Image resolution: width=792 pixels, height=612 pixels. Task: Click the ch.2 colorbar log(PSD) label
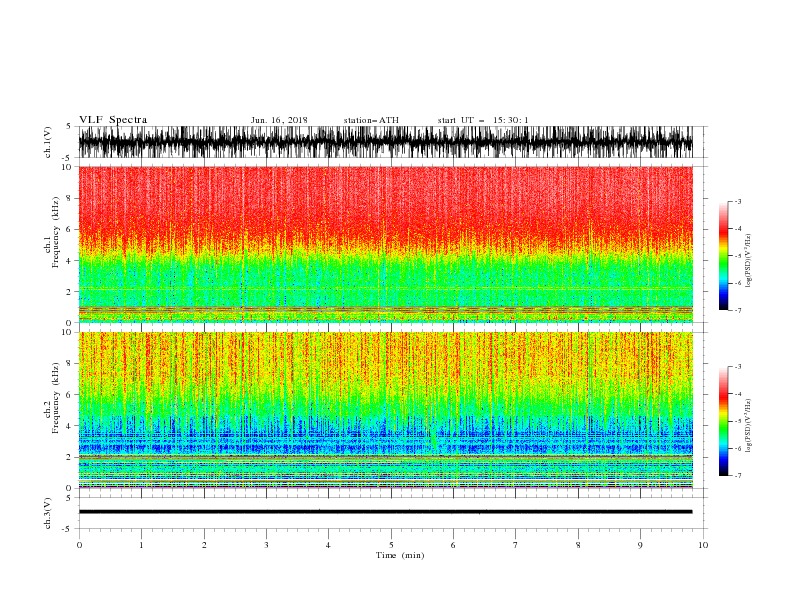(749, 425)
